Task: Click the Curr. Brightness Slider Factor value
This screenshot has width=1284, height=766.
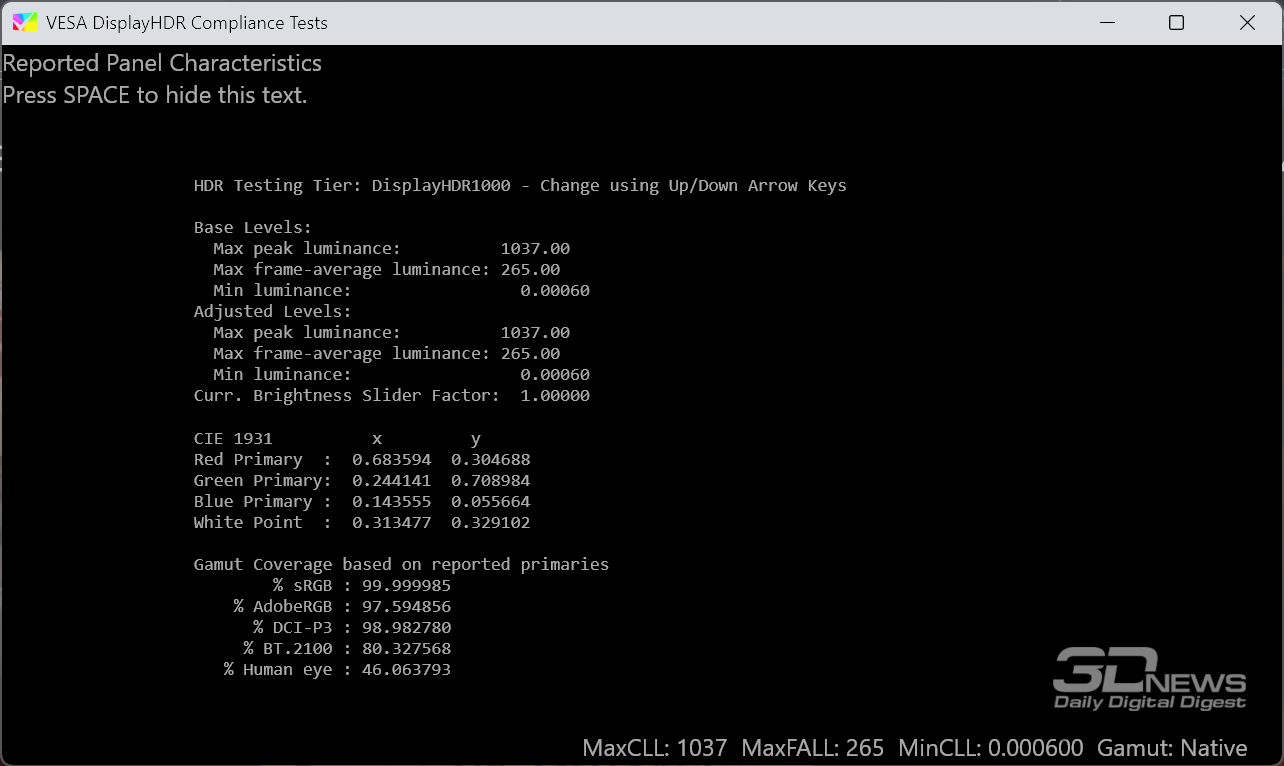Action: tap(555, 395)
